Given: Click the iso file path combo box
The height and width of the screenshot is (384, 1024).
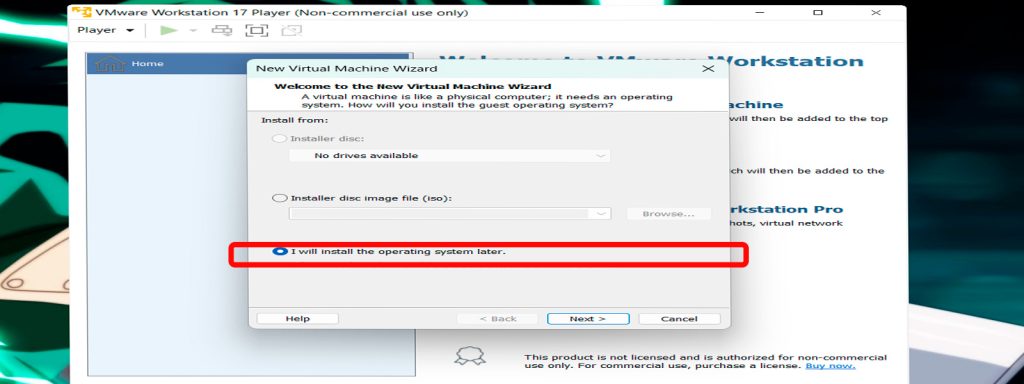Looking at the screenshot, I should (450, 214).
